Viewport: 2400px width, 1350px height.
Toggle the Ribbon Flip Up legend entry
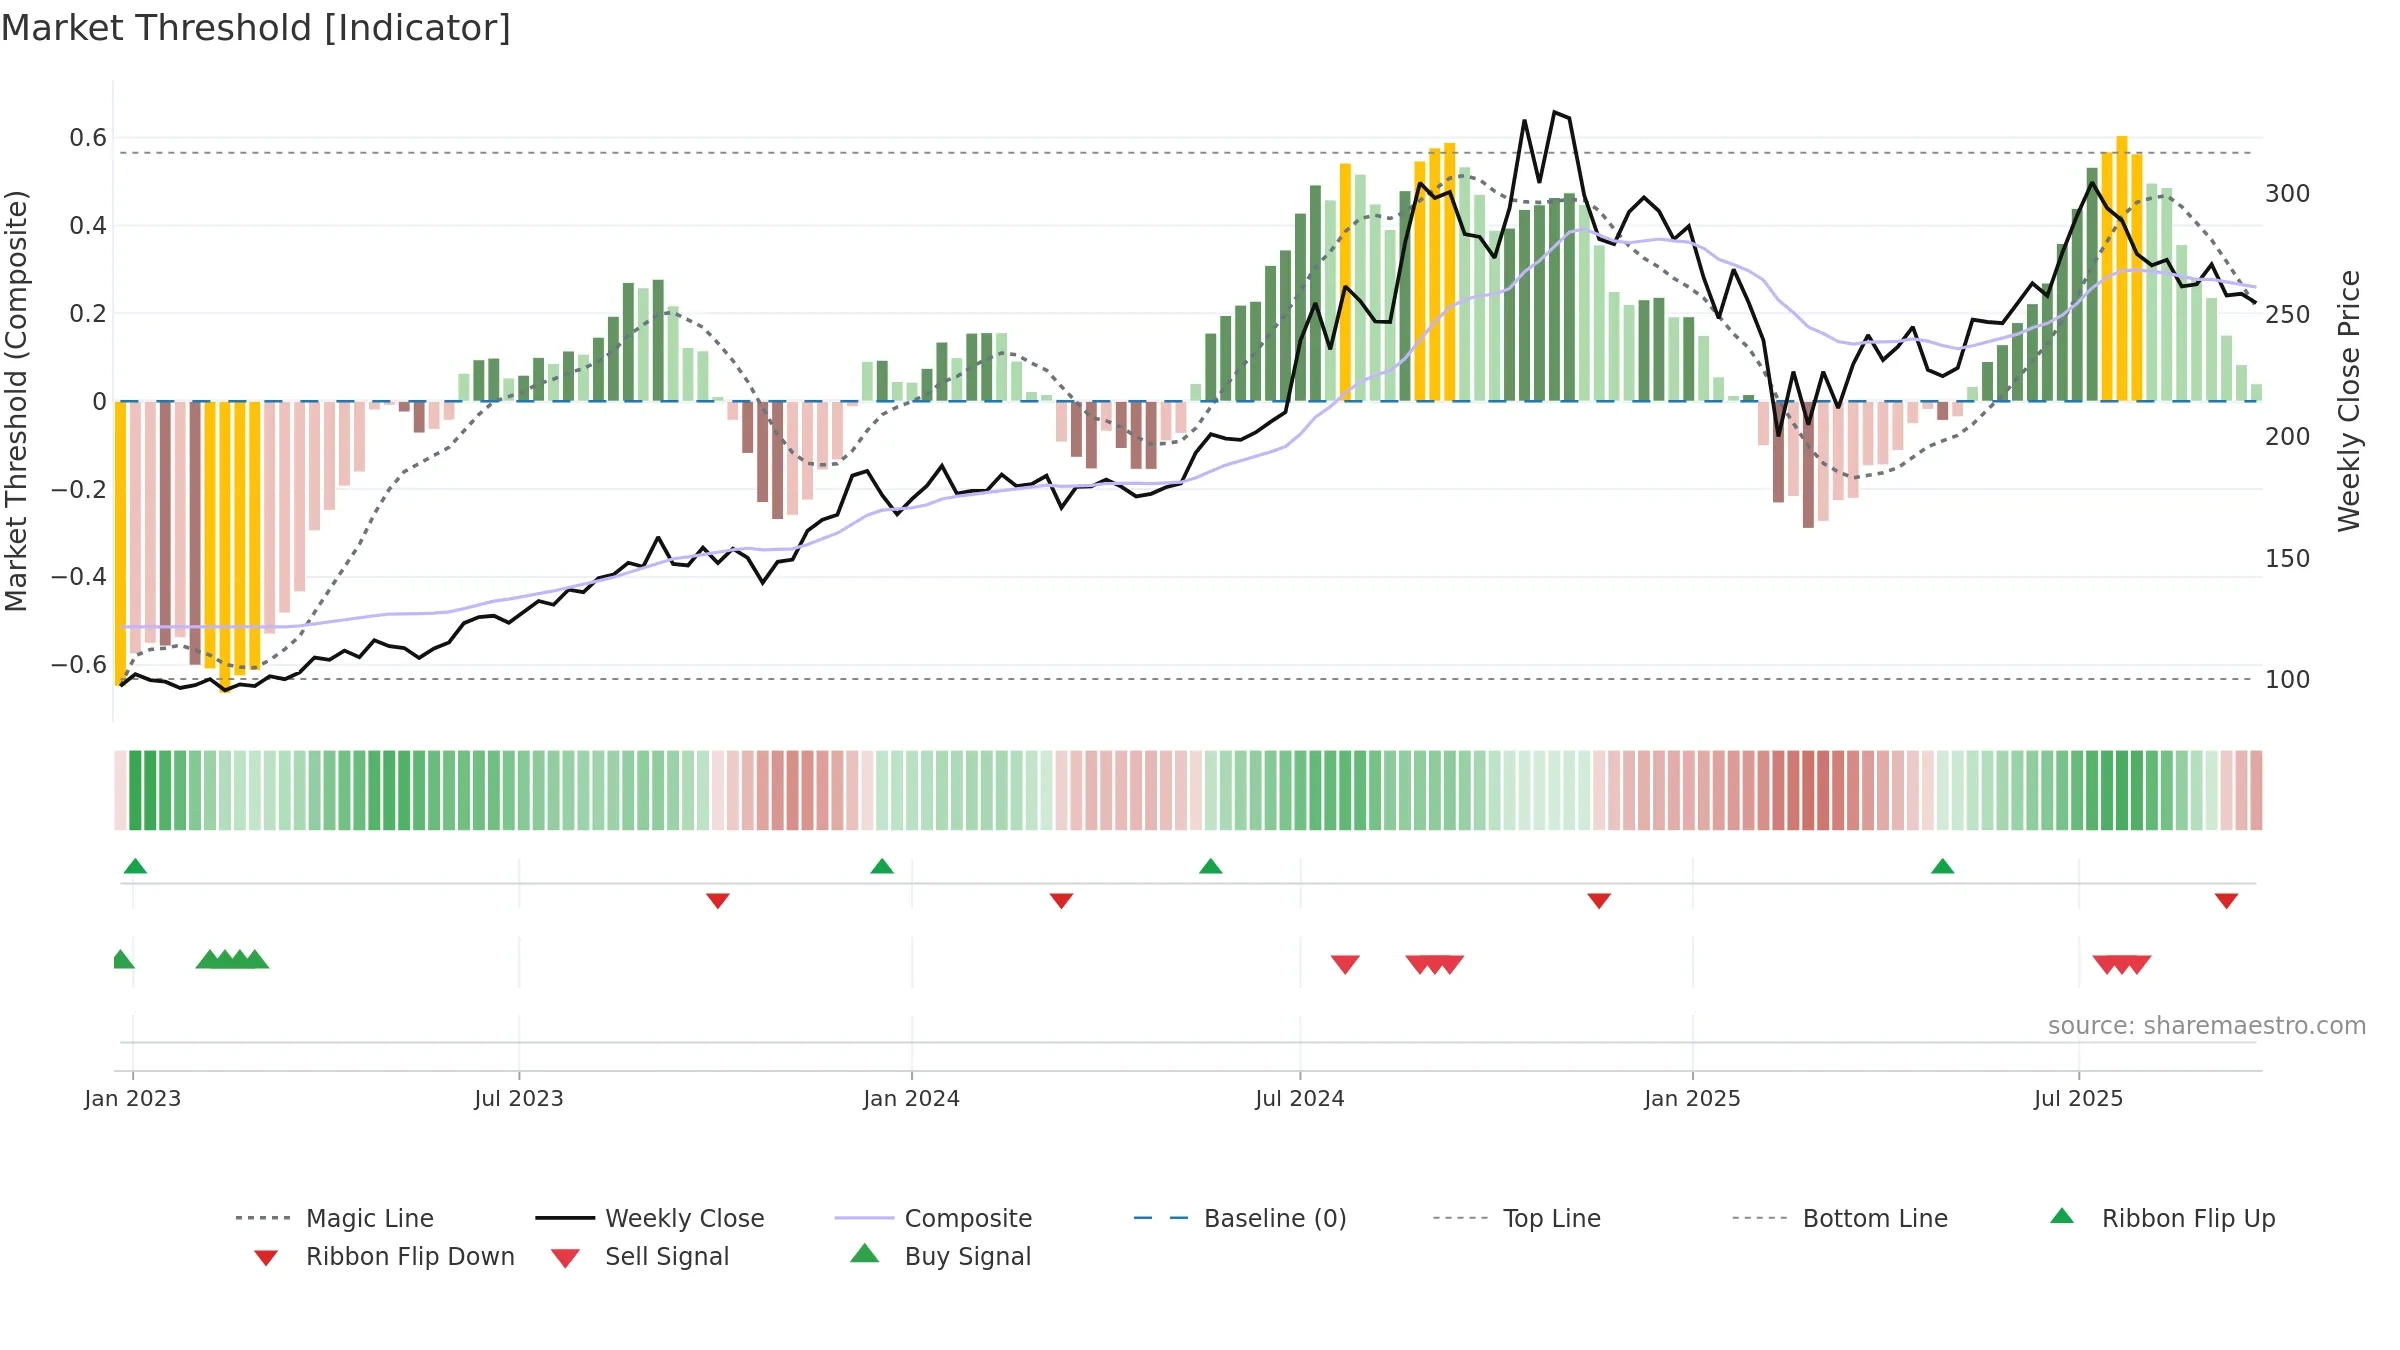[2162, 1218]
